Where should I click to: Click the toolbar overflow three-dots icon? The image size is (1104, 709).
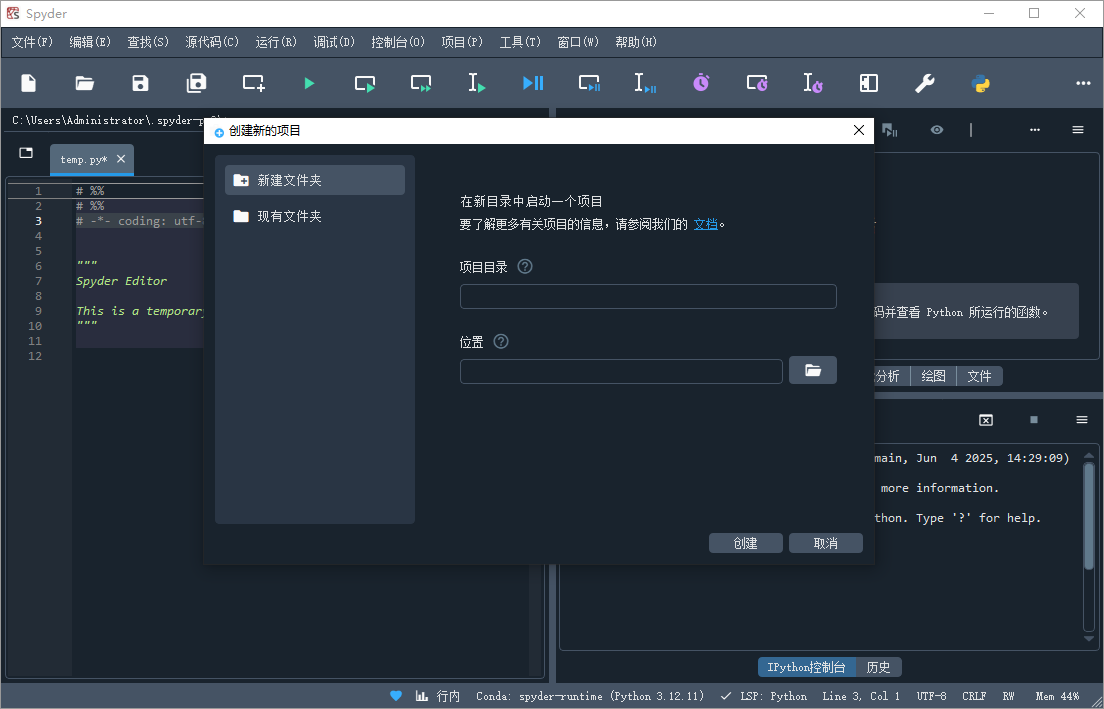[x=1083, y=83]
